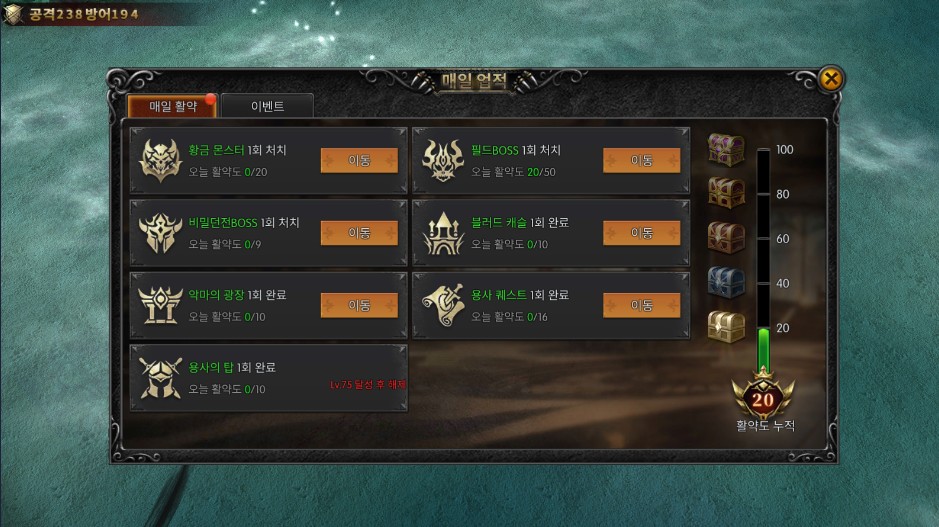The height and width of the screenshot is (527, 939).
Task: Click the 활약도 누적 20 badge
Action: click(764, 398)
